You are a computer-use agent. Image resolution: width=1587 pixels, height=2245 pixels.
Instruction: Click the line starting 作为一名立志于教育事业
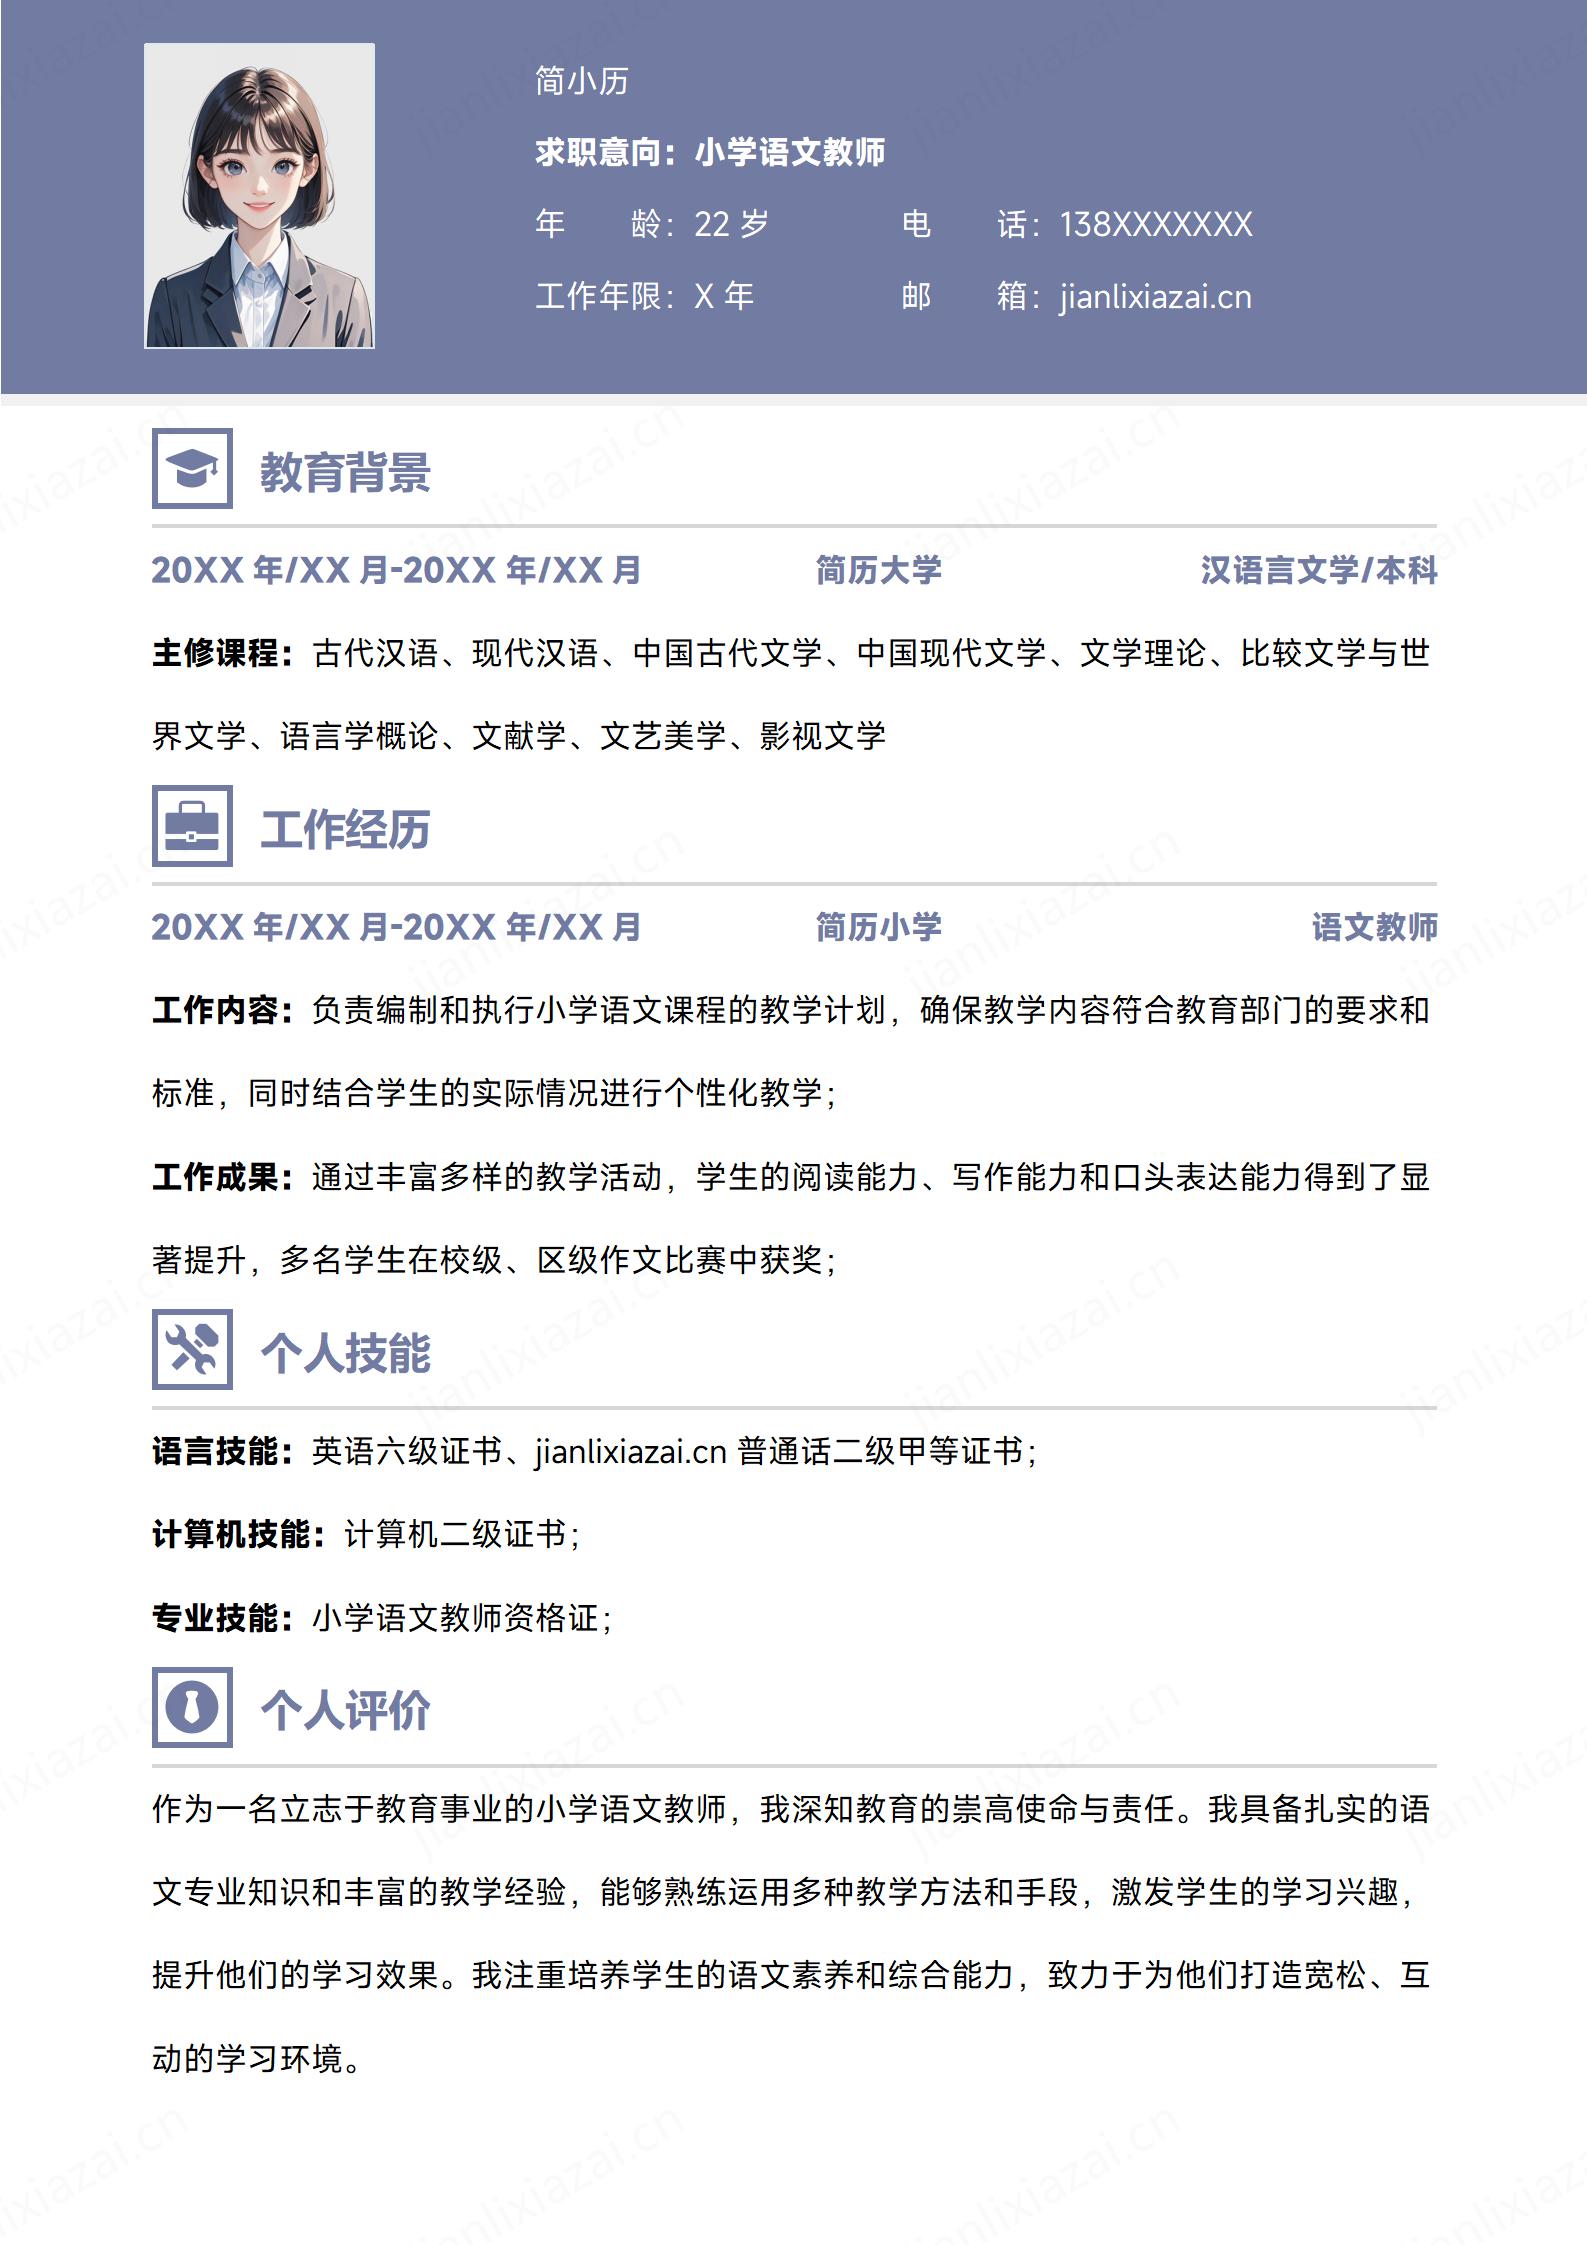791,1809
